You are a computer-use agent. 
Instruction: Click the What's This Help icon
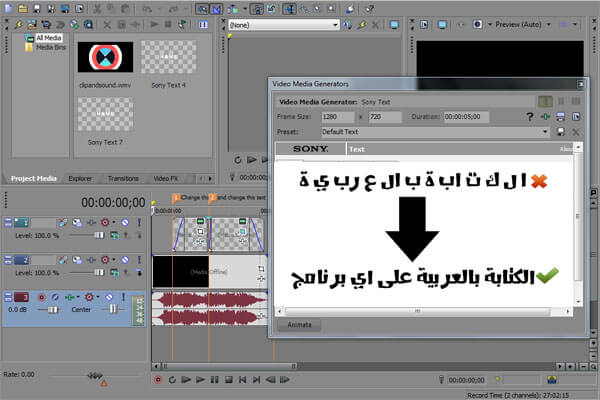[369, 8]
